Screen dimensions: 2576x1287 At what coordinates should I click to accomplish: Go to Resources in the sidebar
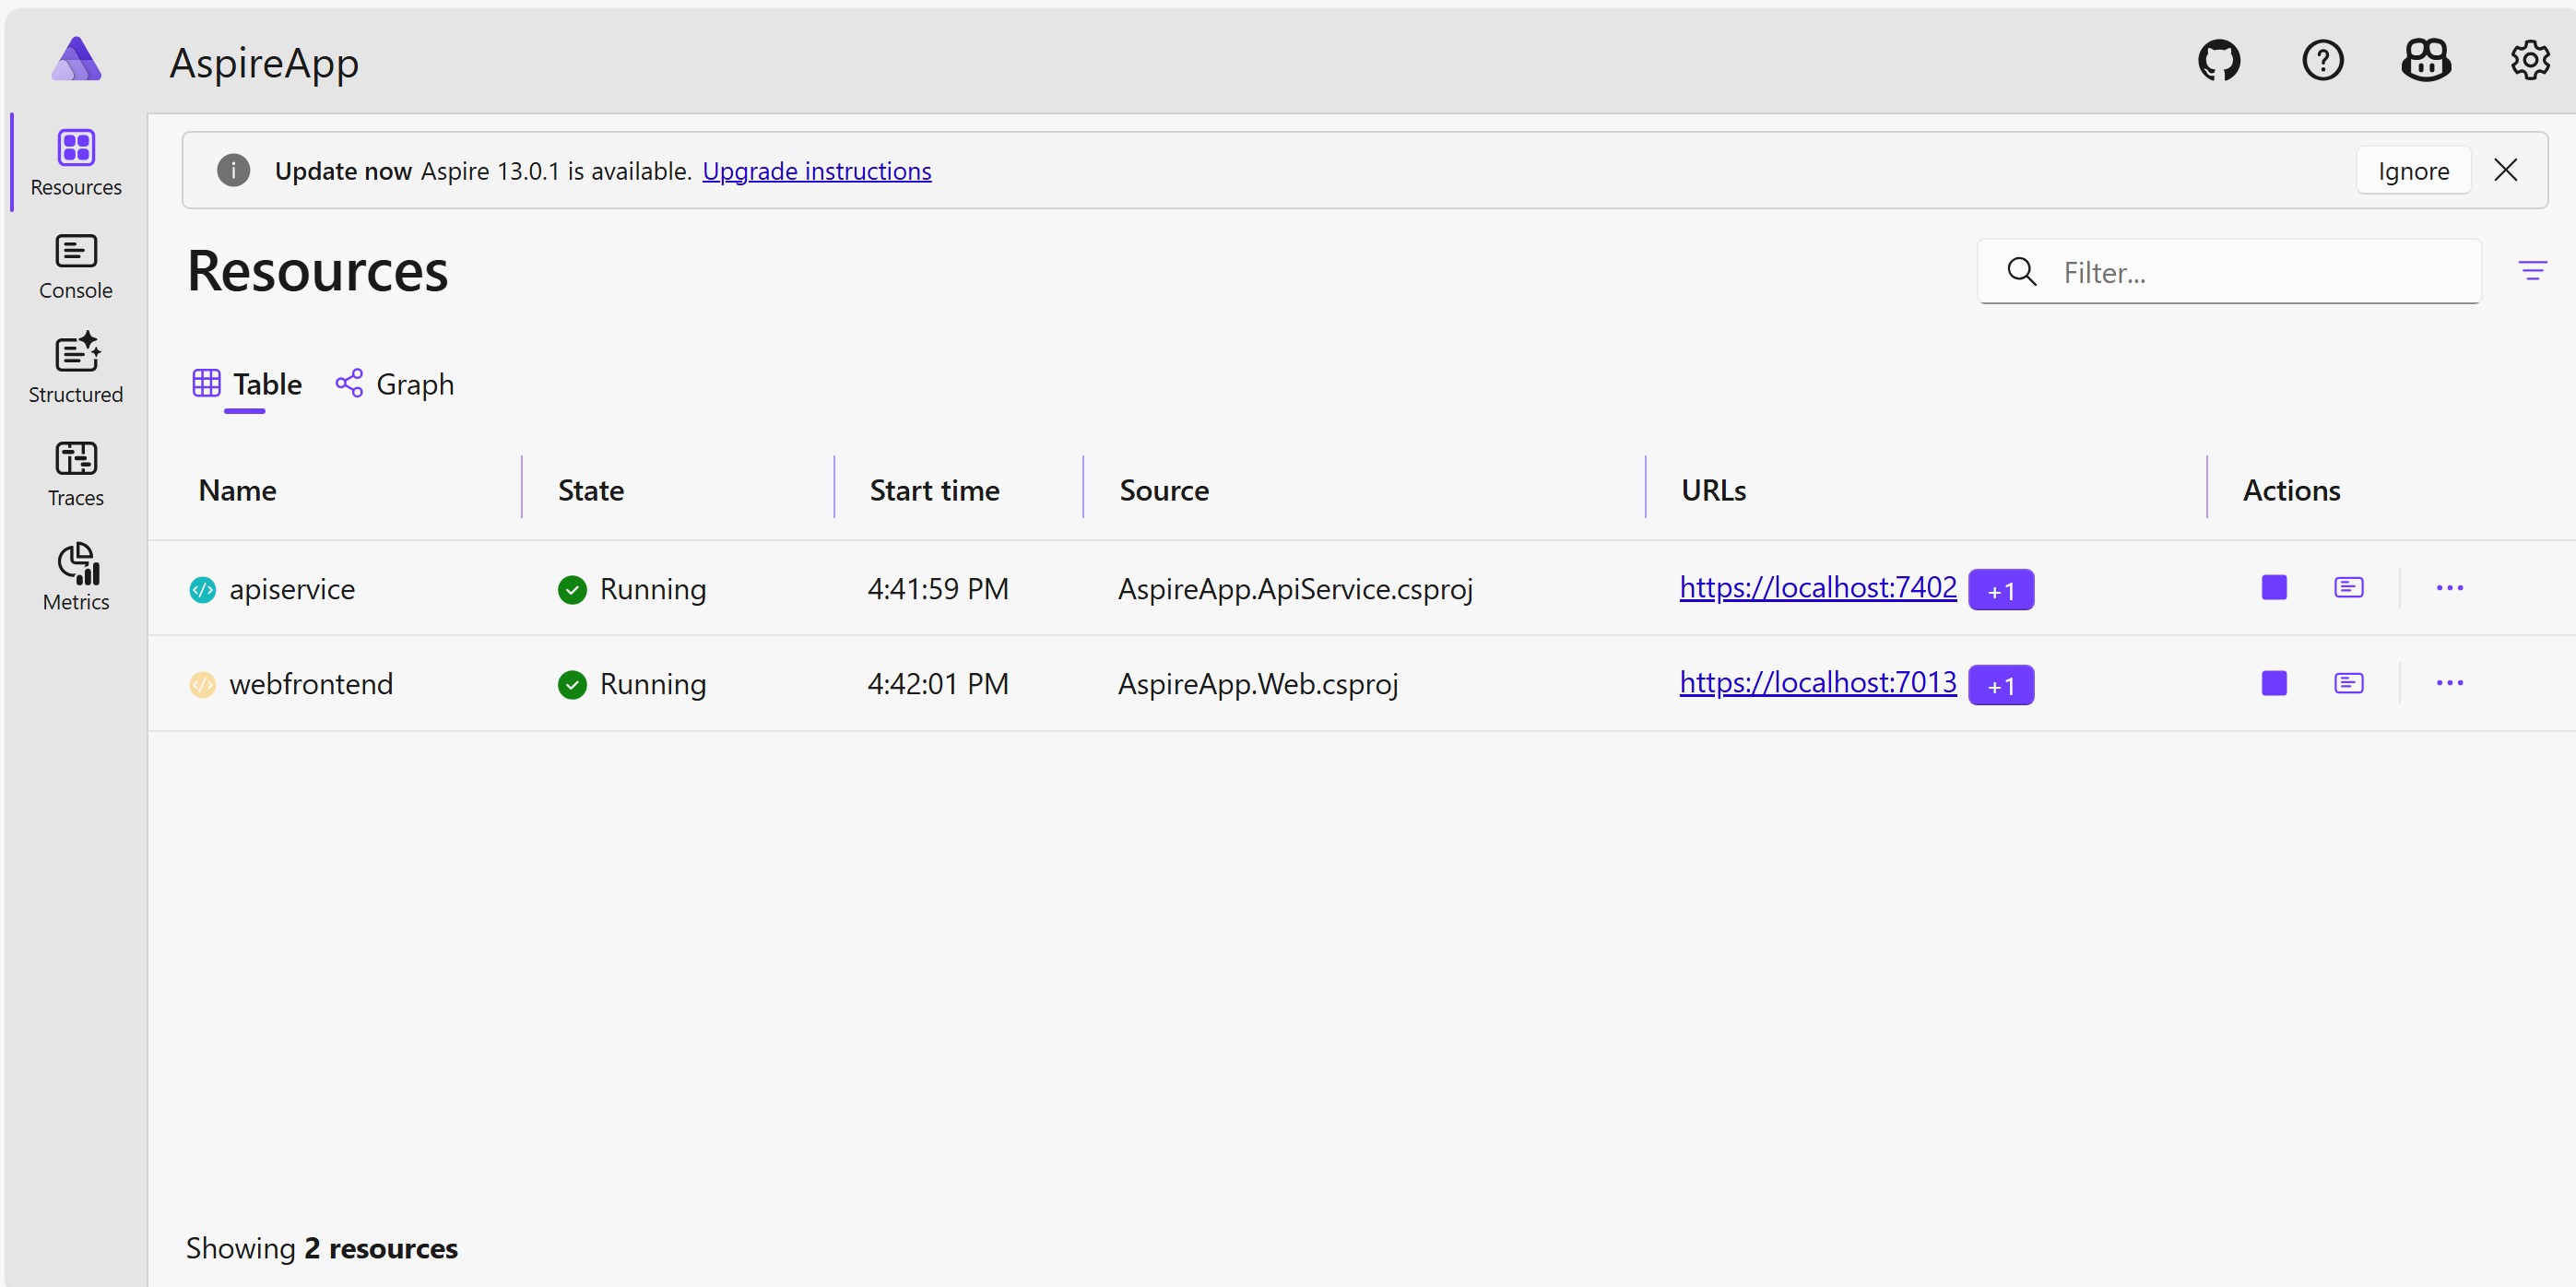(76, 163)
